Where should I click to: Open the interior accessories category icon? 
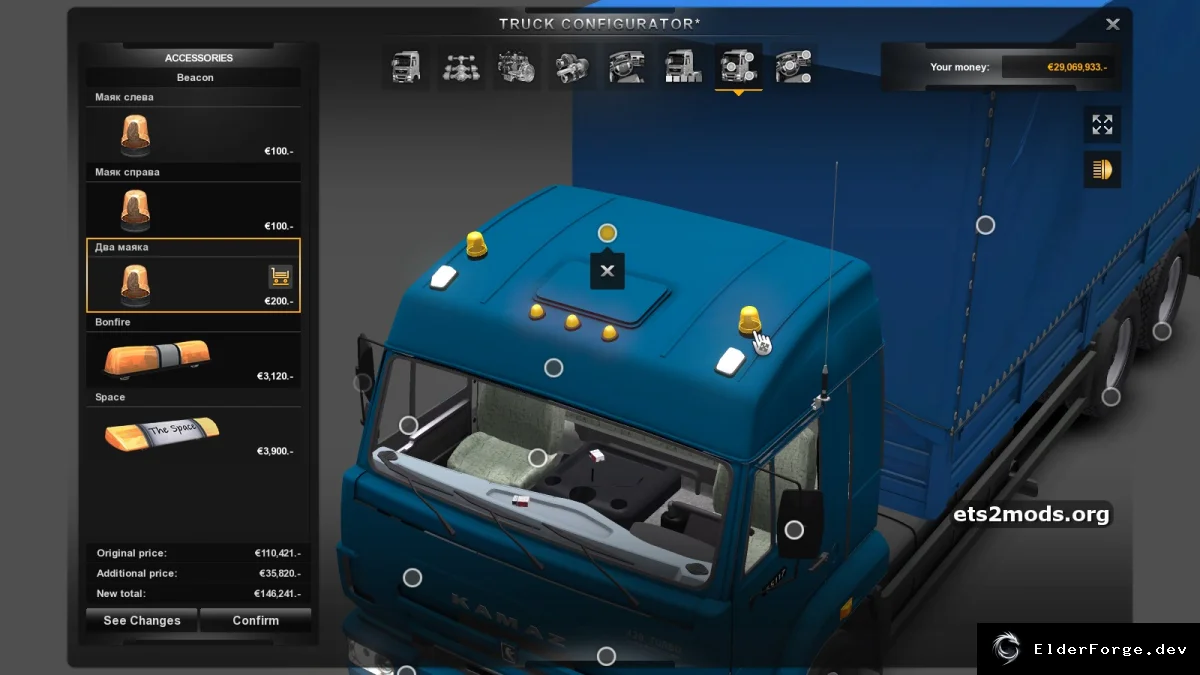794,68
